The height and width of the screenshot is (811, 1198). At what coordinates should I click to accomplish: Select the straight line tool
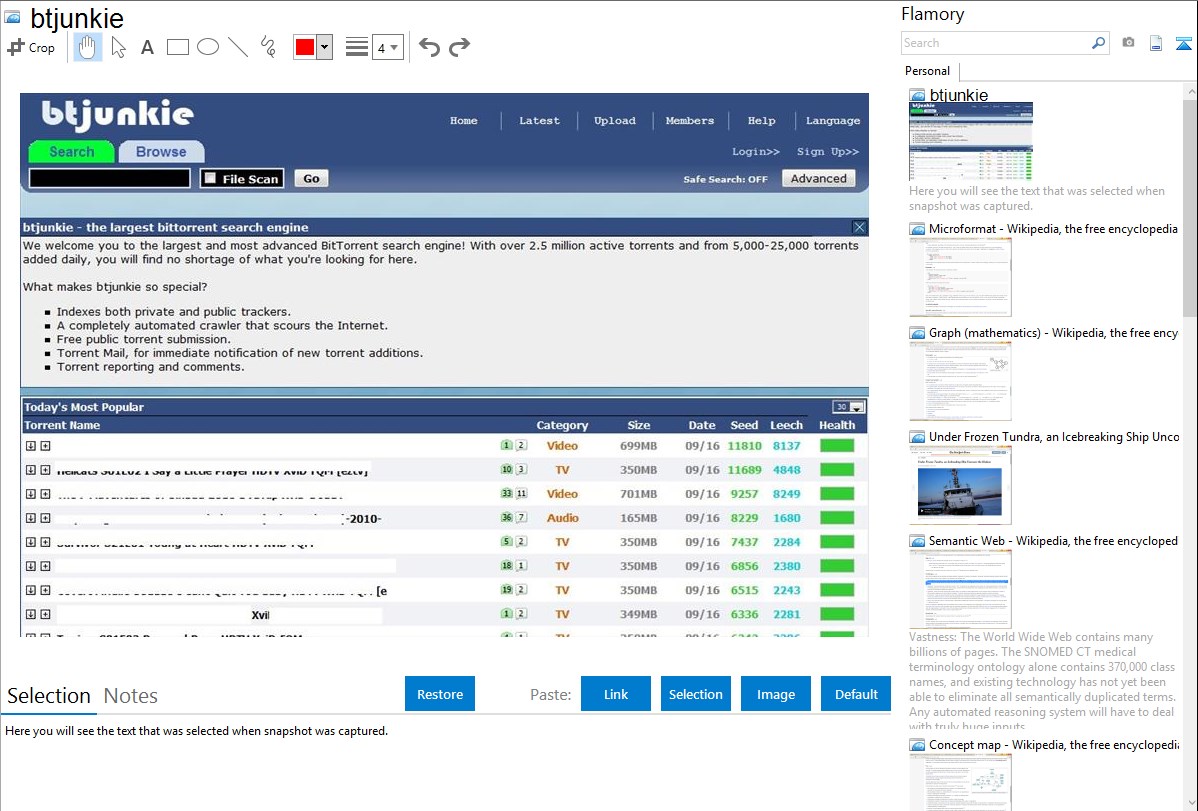point(238,47)
